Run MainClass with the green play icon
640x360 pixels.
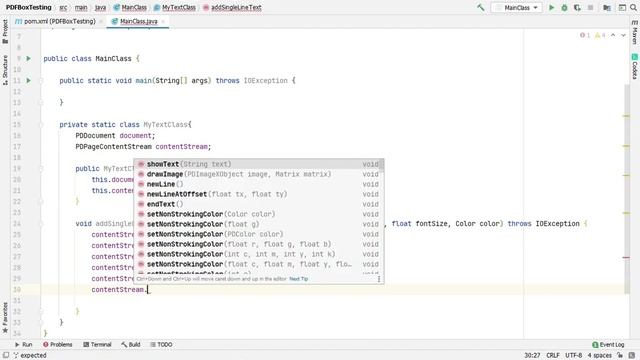pyautogui.click(x=551, y=7)
